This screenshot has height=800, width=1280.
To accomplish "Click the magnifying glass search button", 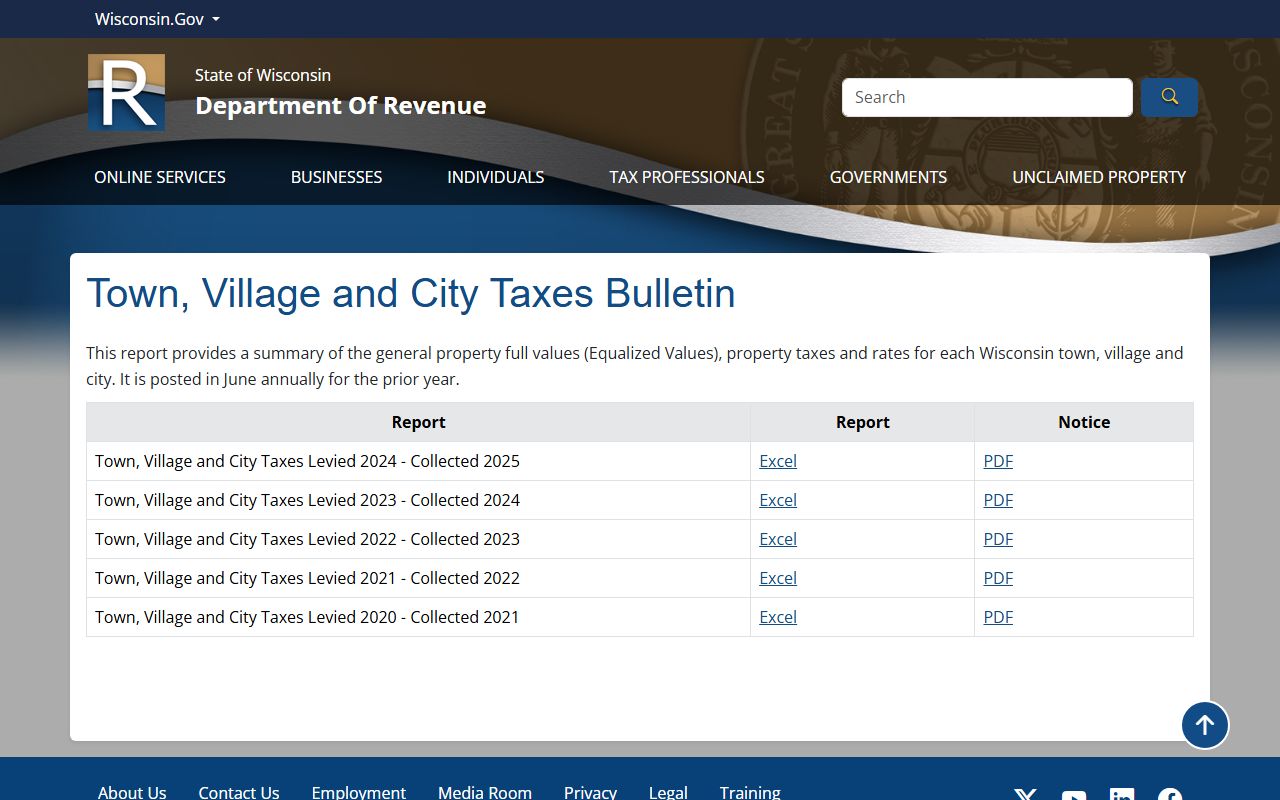I will (x=1169, y=97).
